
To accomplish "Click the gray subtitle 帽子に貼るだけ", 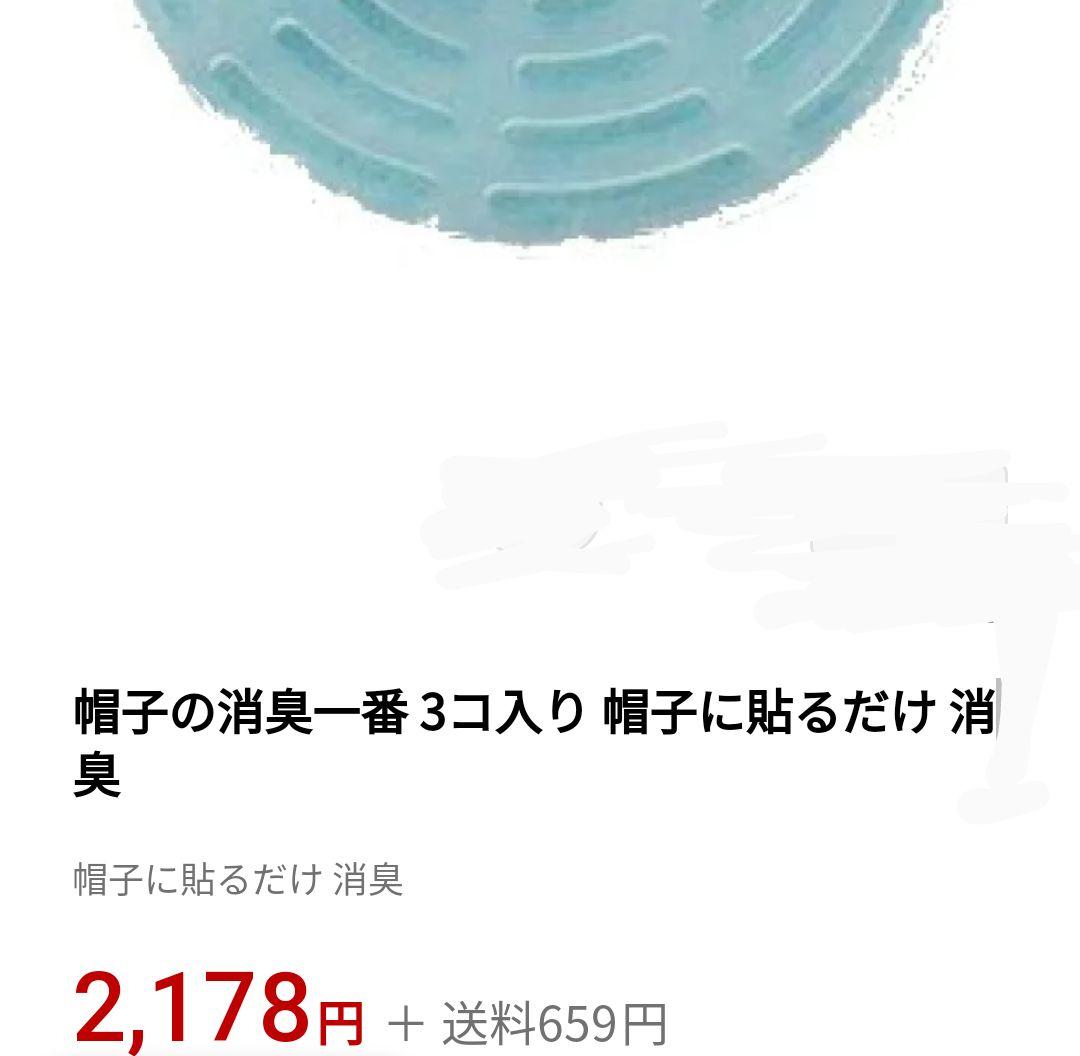I will click(x=198, y=879).
